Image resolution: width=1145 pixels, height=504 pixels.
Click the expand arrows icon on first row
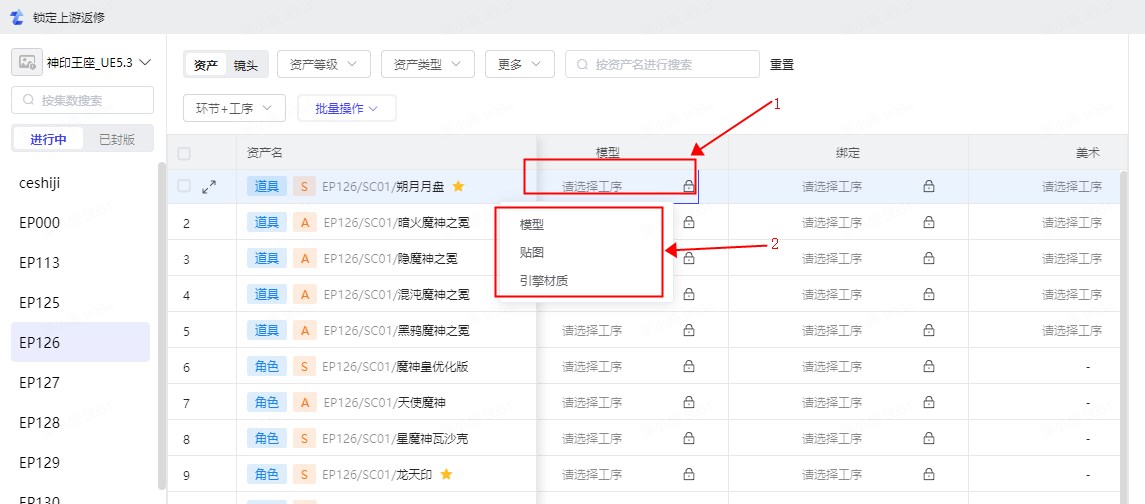(209, 186)
